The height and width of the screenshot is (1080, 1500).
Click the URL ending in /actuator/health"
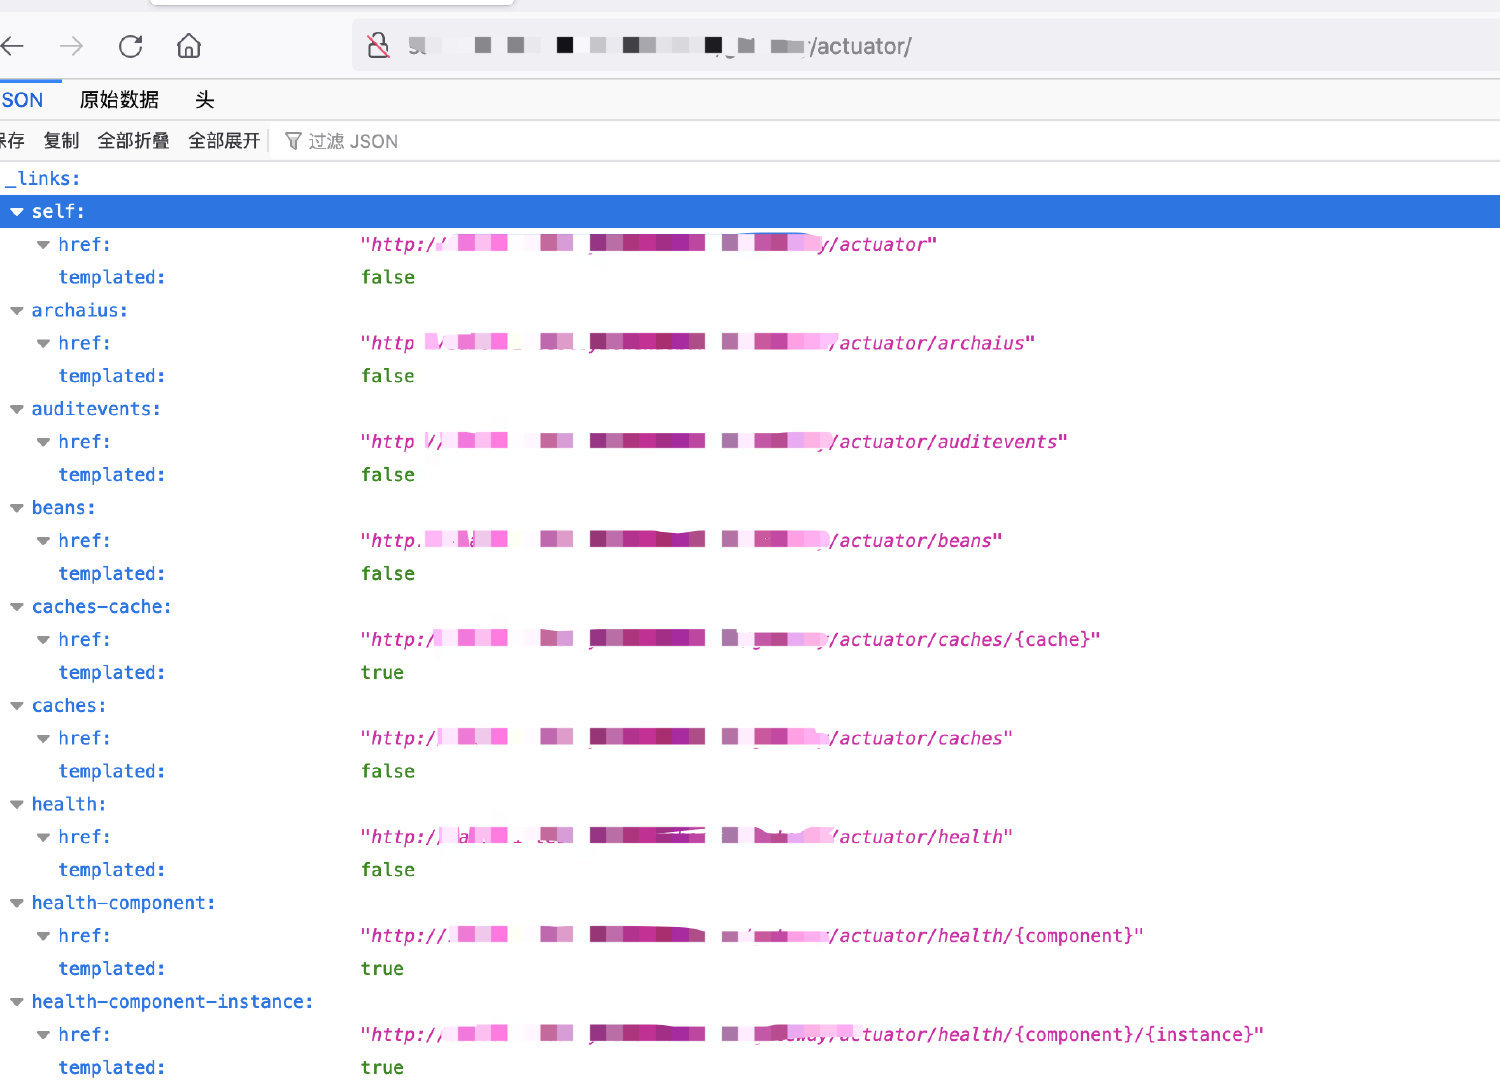tap(687, 837)
